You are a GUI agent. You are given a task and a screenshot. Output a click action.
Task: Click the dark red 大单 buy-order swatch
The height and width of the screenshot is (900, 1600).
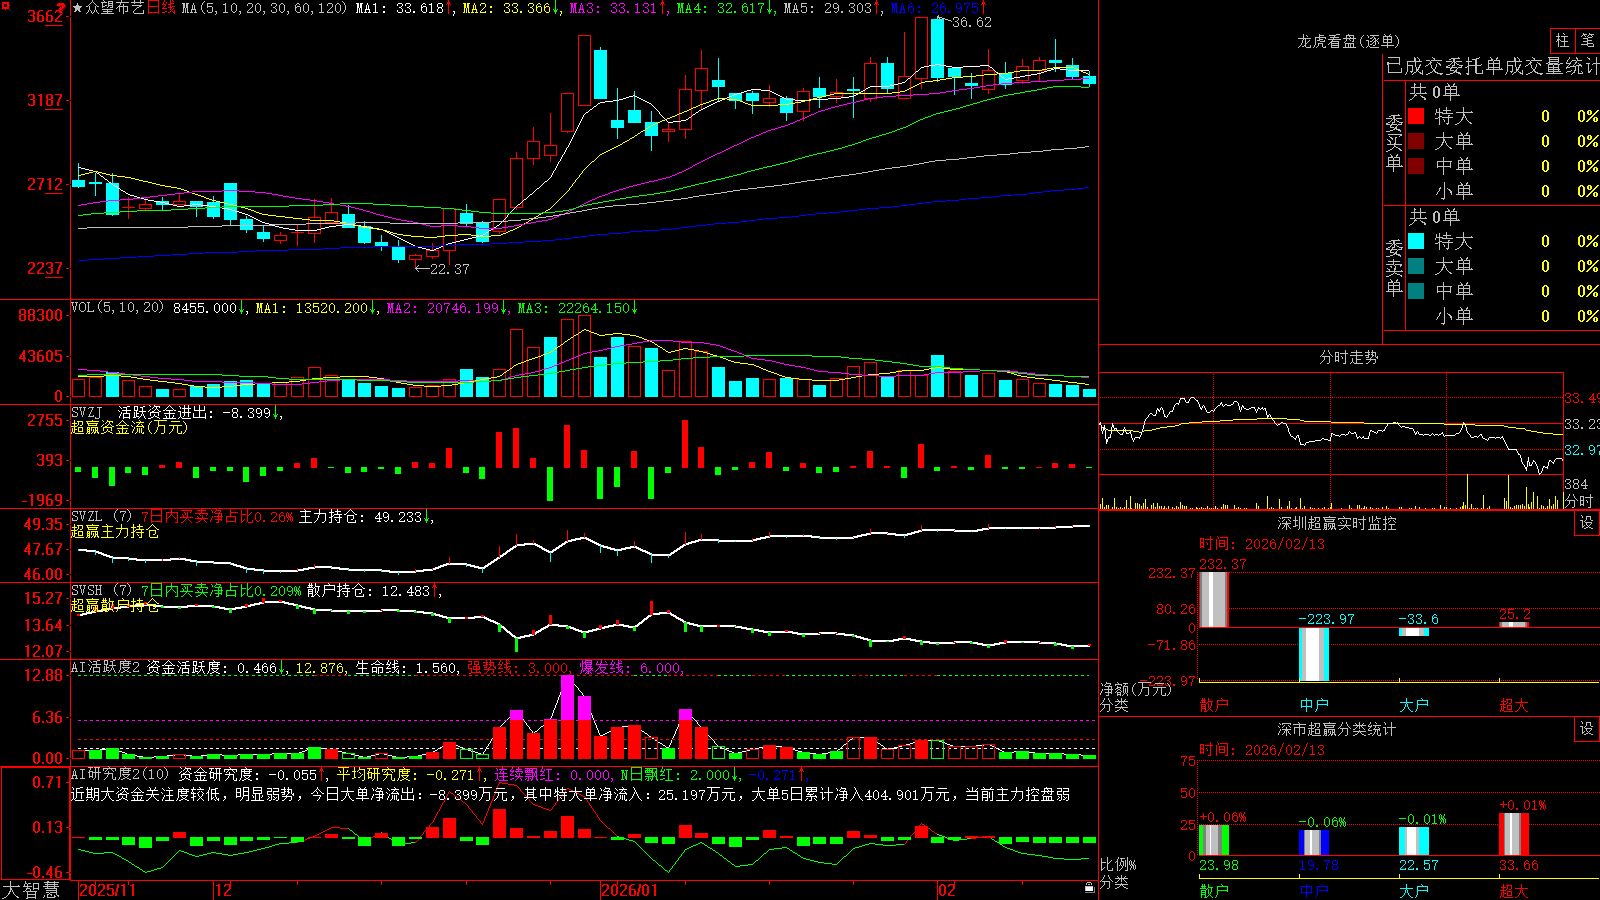[1416, 141]
